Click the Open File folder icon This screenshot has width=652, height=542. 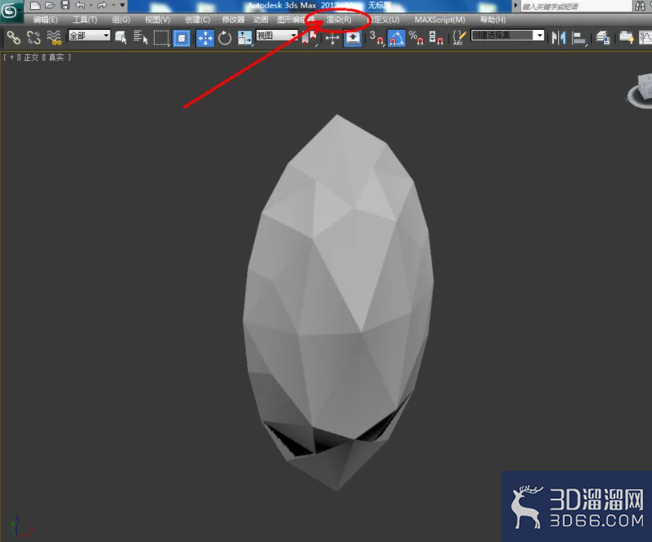coord(50,5)
